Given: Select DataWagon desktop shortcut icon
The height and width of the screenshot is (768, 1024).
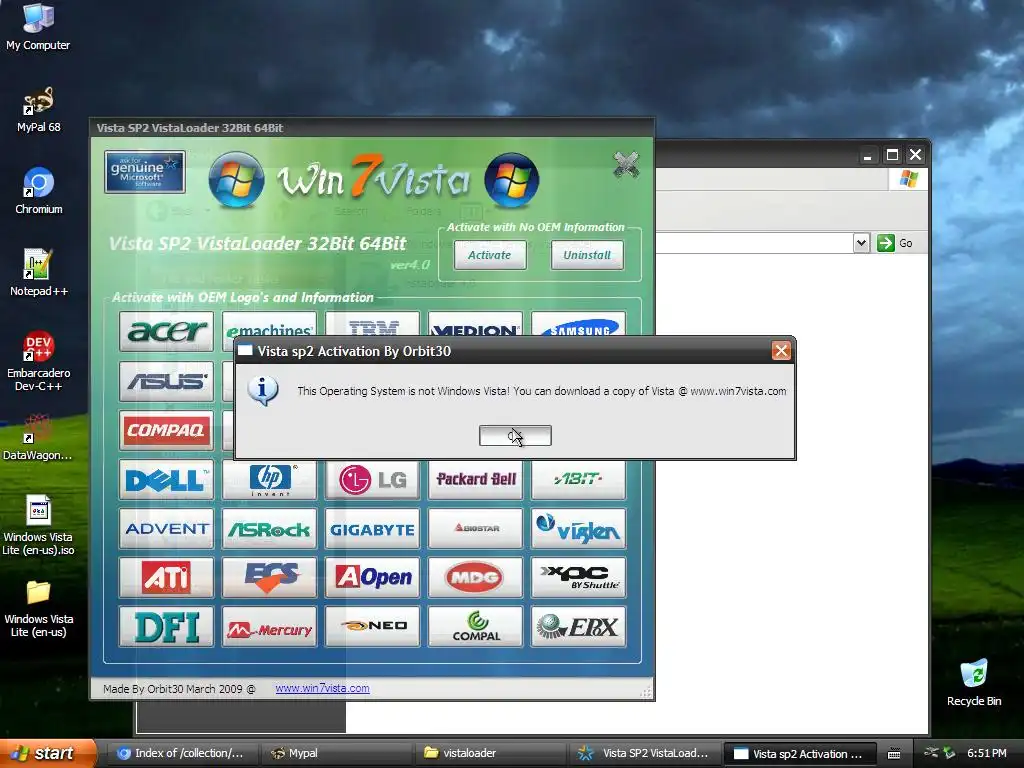Looking at the screenshot, I should tap(38, 438).
